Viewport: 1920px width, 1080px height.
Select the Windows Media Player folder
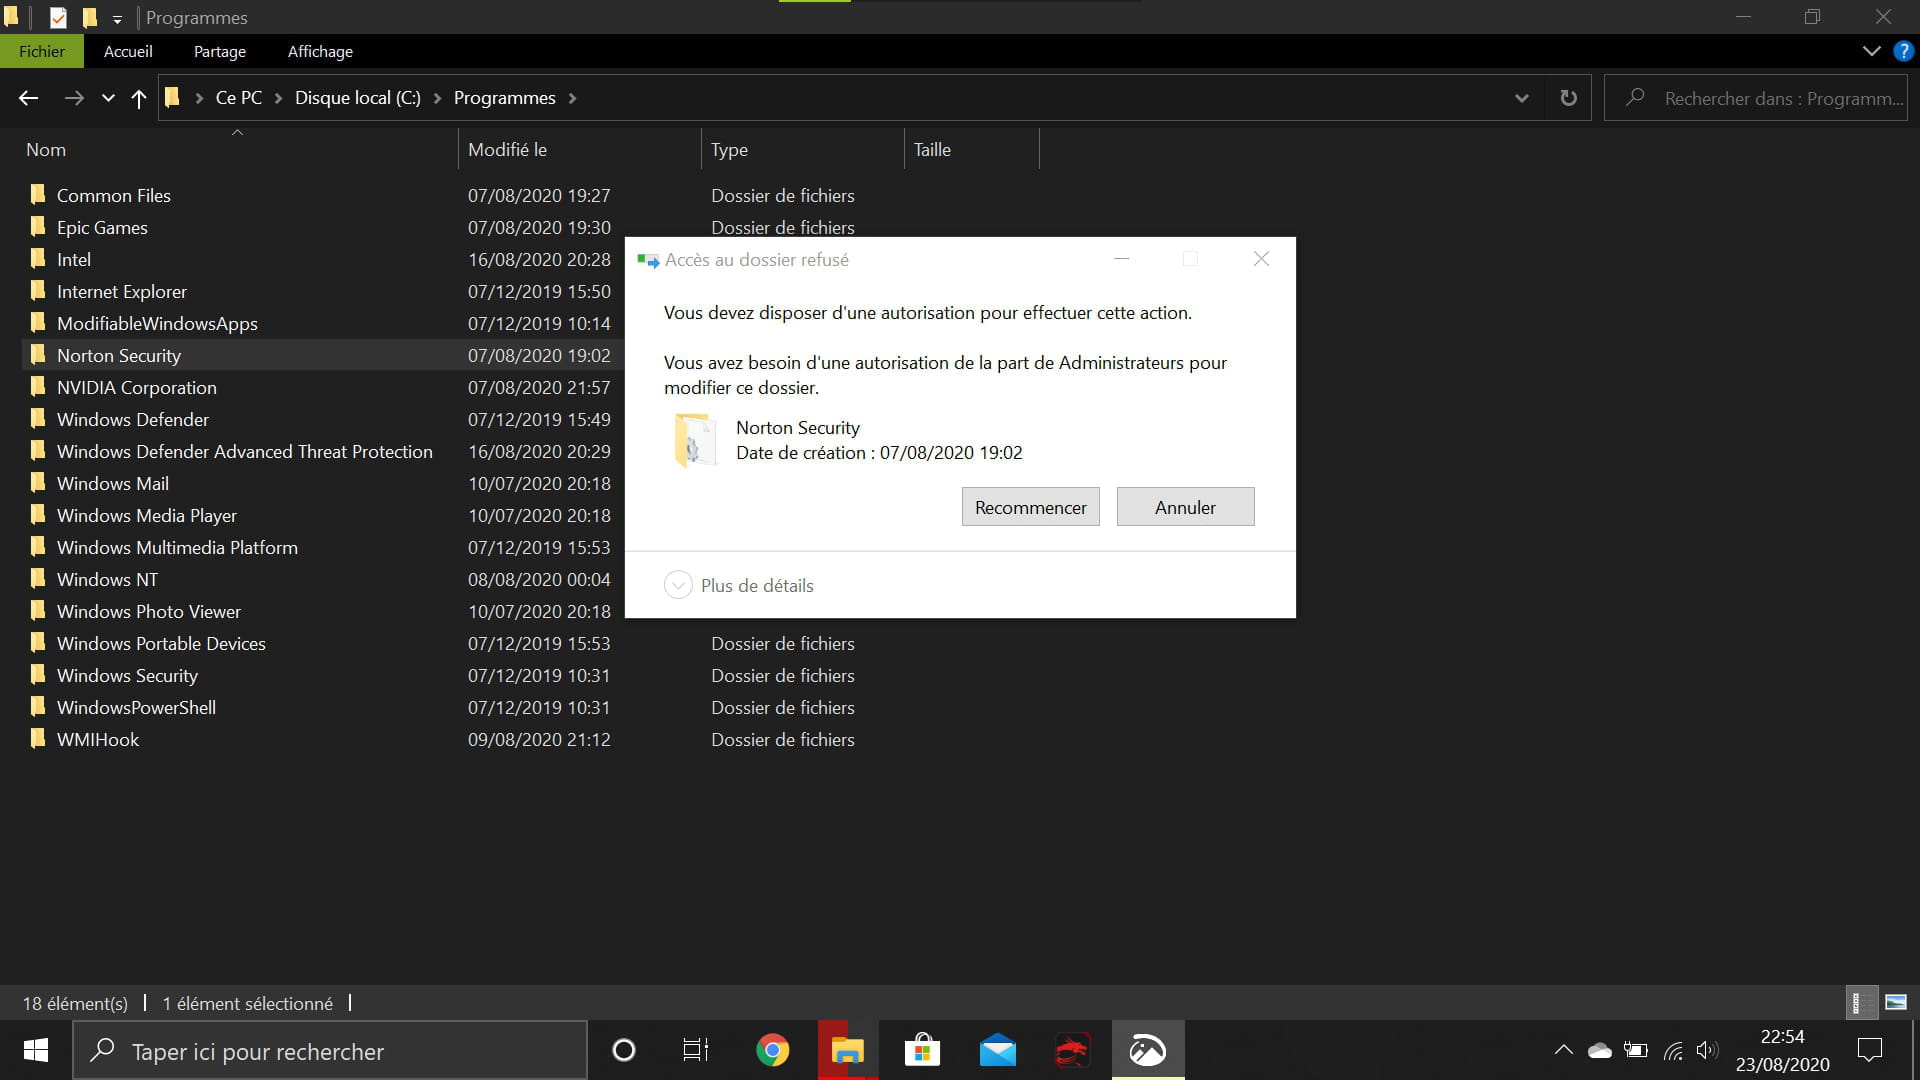[146, 515]
